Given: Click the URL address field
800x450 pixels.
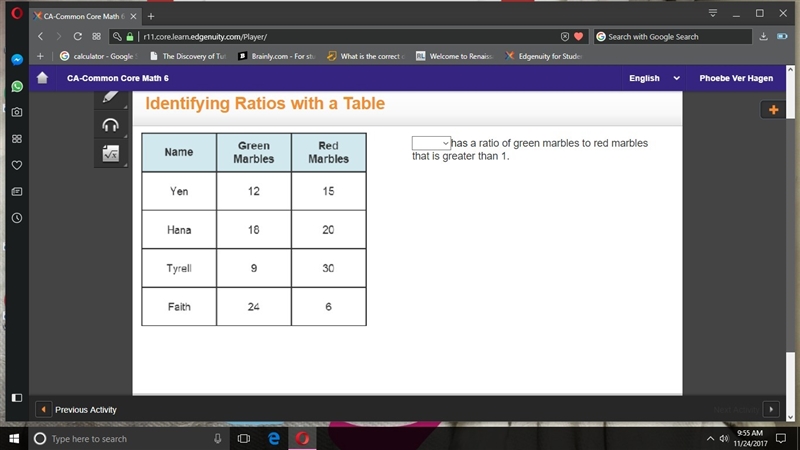Looking at the screenshot, I should tap(349, 37).
